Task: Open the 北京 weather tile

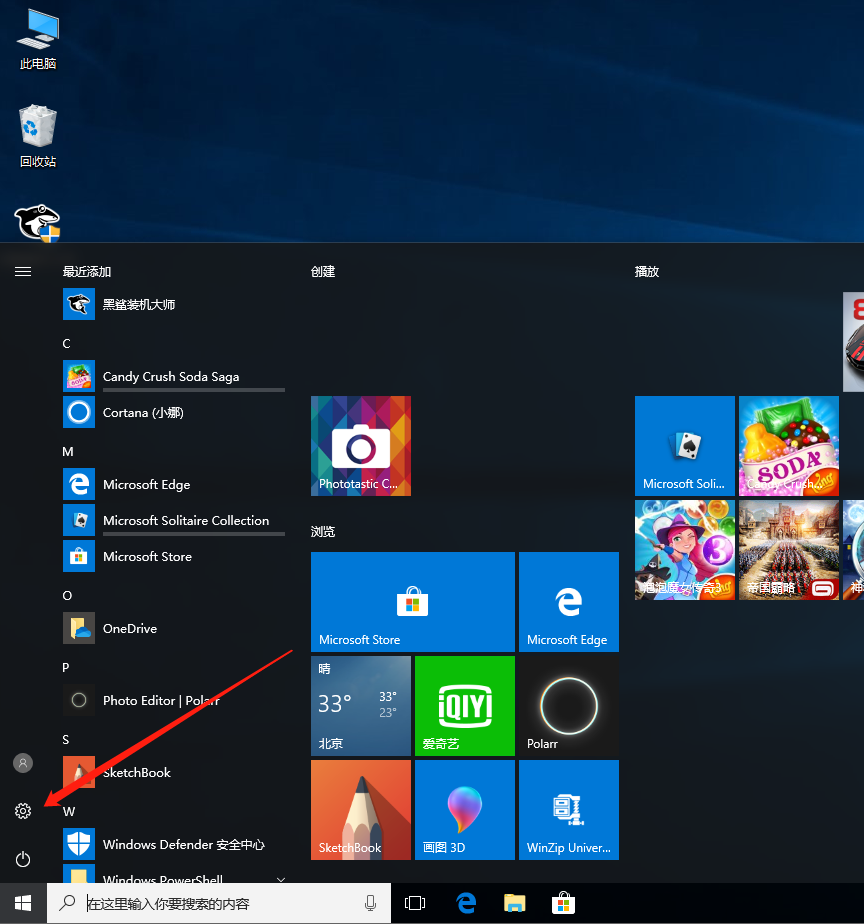Action: (361, 706)
